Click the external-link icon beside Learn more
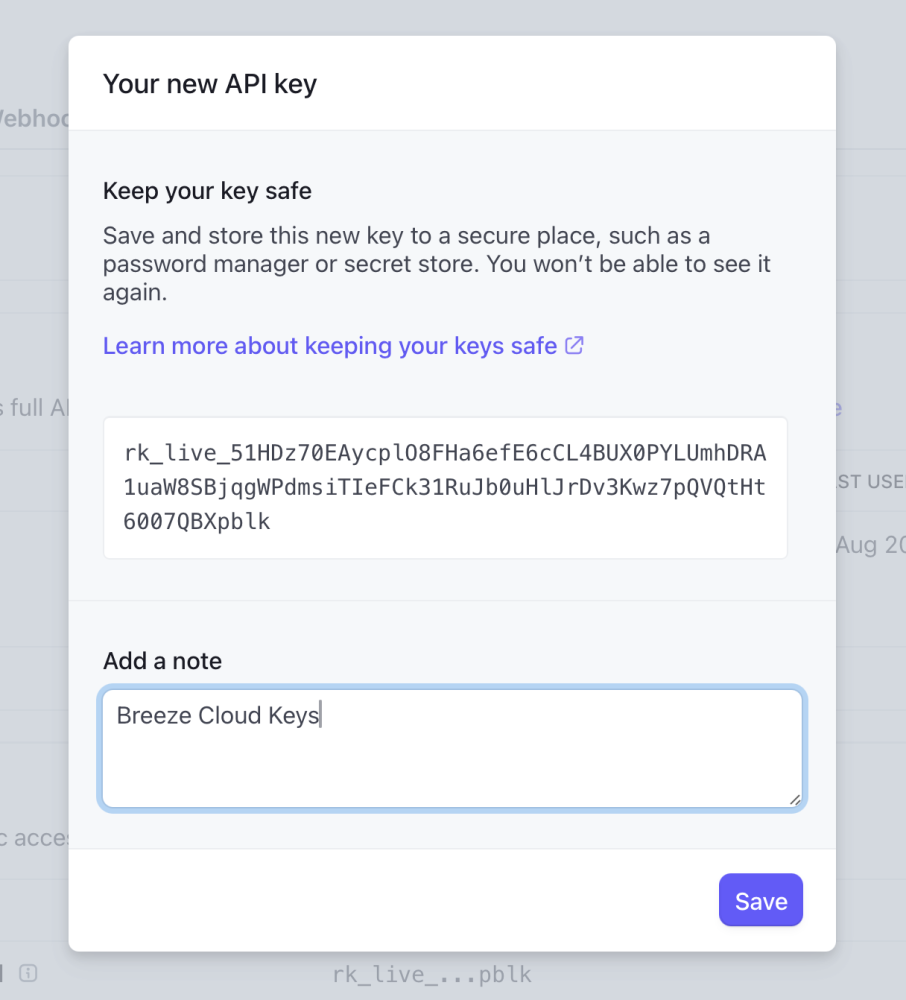906x1000 pixels. (x=575, y=346)
